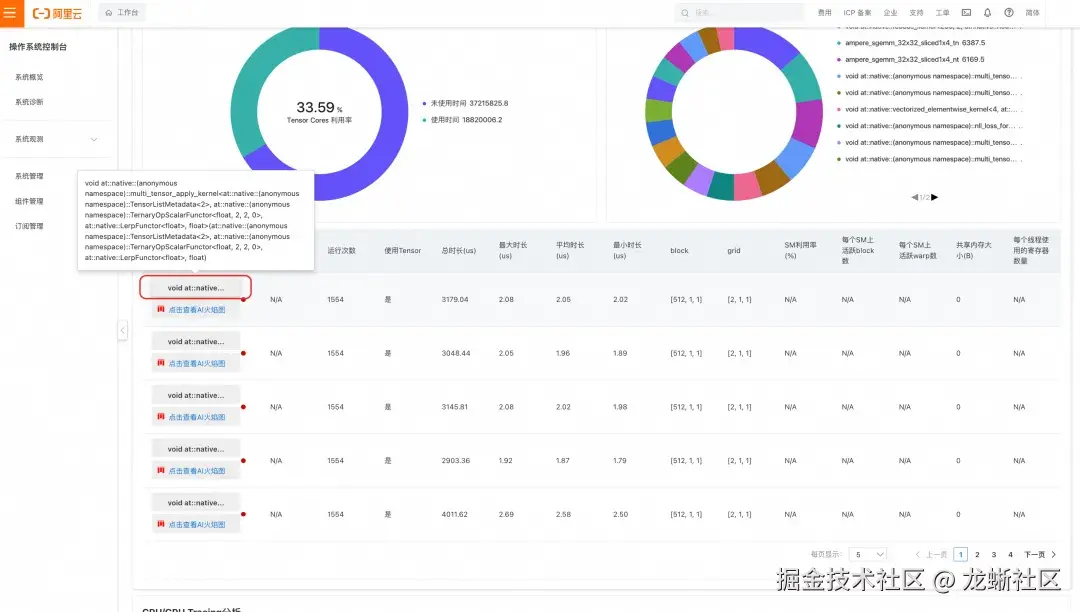Click the magnifier search icon

pyautogui.click(x=685, y=13)
